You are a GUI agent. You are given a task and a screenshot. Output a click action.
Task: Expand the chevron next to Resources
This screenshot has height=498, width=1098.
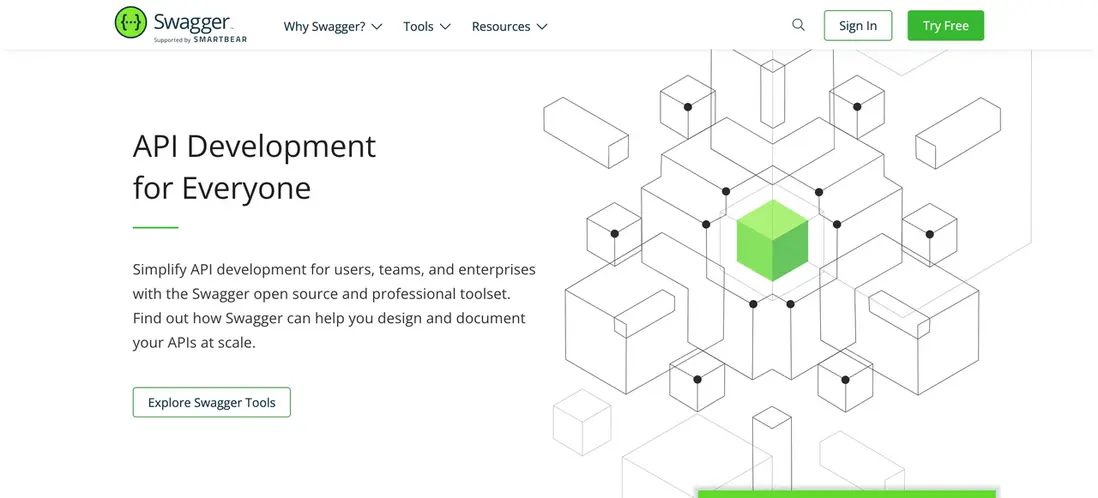pos(541,27)
